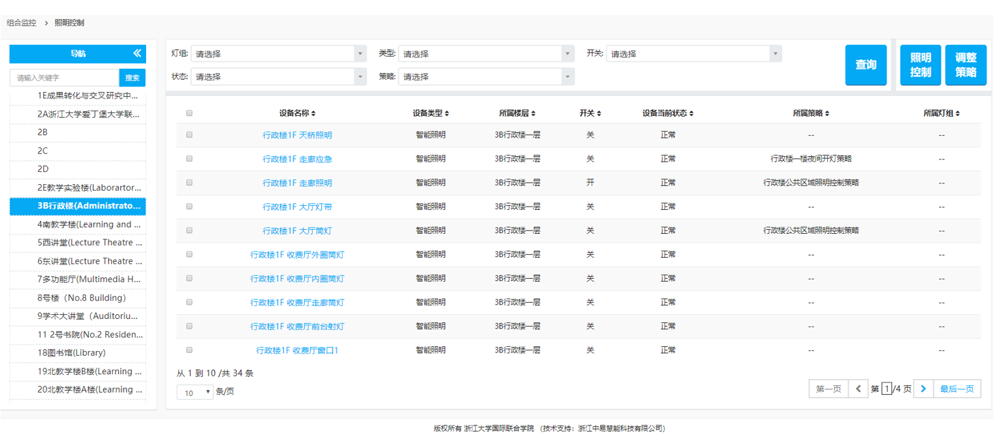Click the 调整策略 button
Screen dimensions: 1000x439
pyautogui.click(x=966, y=64)
